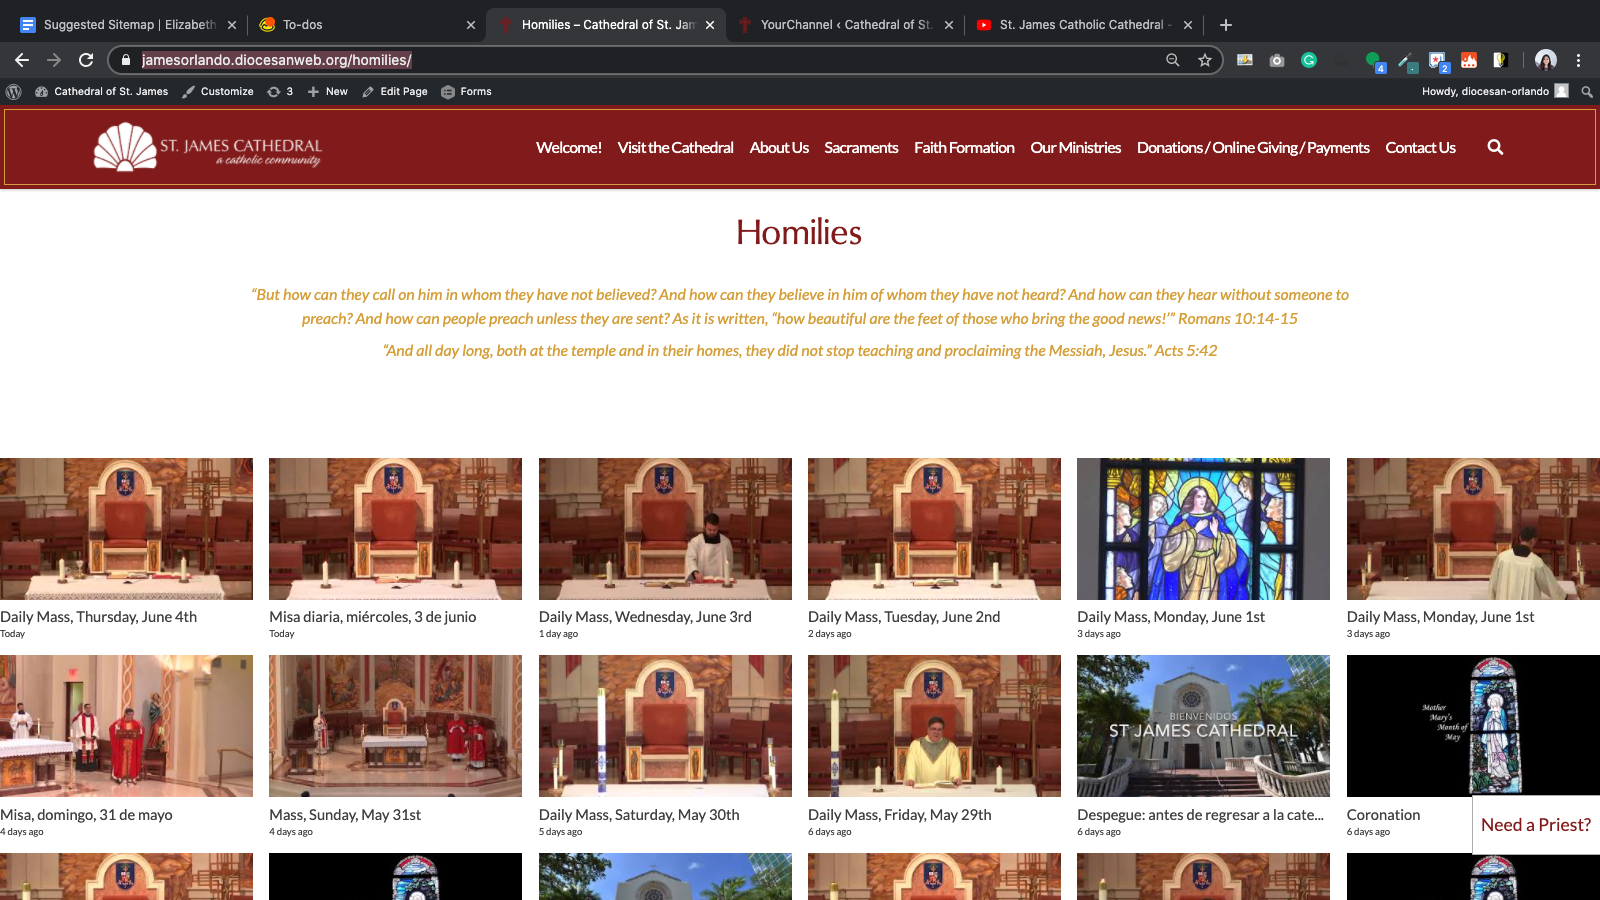1600x900 pixels.
Task: Open the St. James Cathedral logo
Action: tap(208, 147)
